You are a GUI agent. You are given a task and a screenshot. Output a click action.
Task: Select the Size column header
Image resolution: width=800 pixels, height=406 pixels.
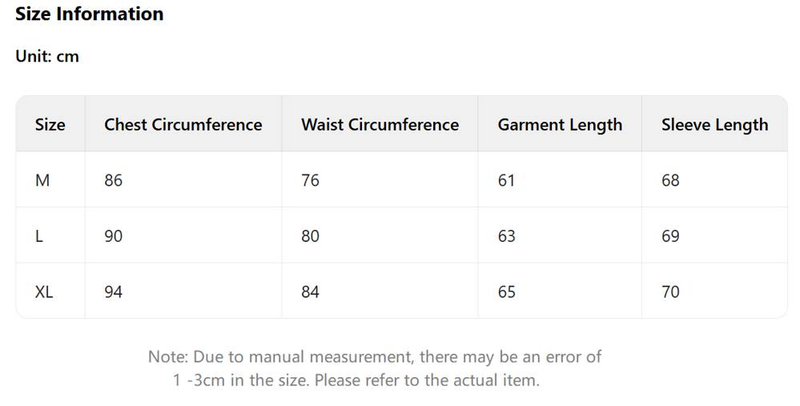click(x=50, y=125)
